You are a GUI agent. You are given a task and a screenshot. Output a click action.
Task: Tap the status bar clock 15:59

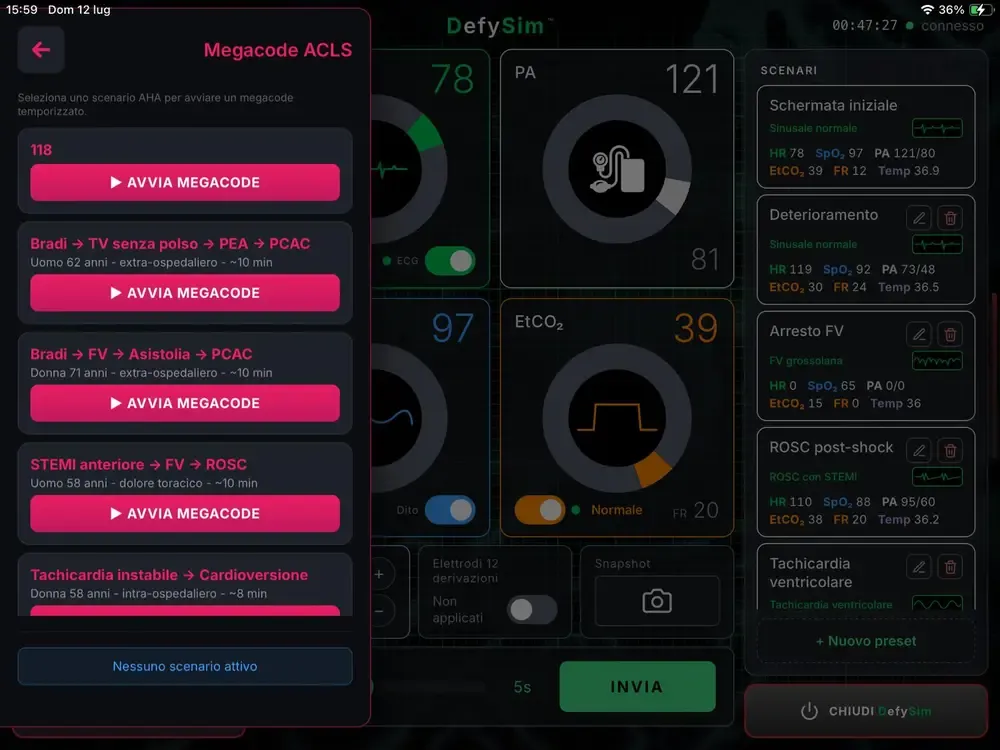[22, 10]
